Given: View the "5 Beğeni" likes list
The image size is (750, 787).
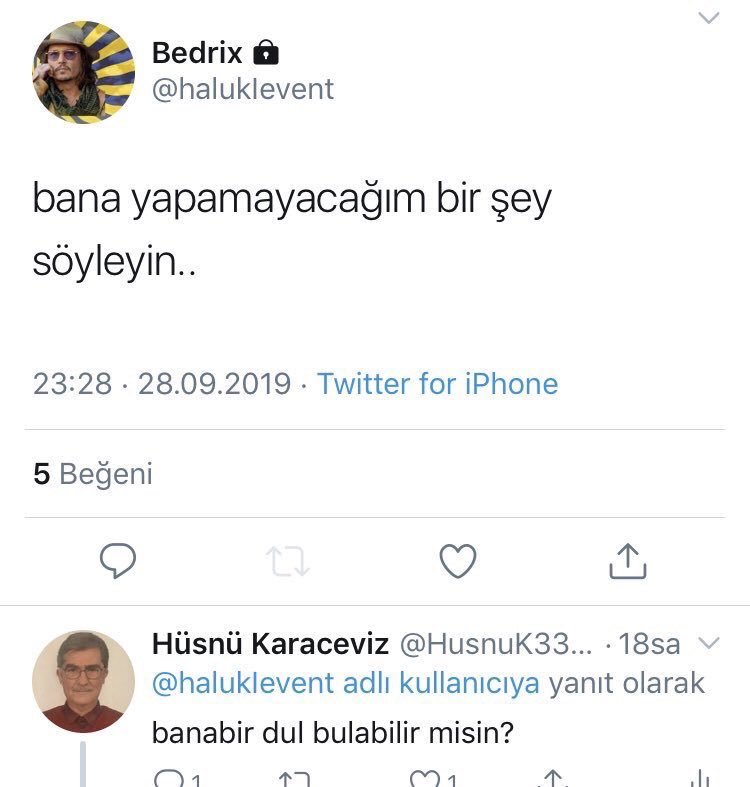Looking at the screenshot, I should point(93,474).
